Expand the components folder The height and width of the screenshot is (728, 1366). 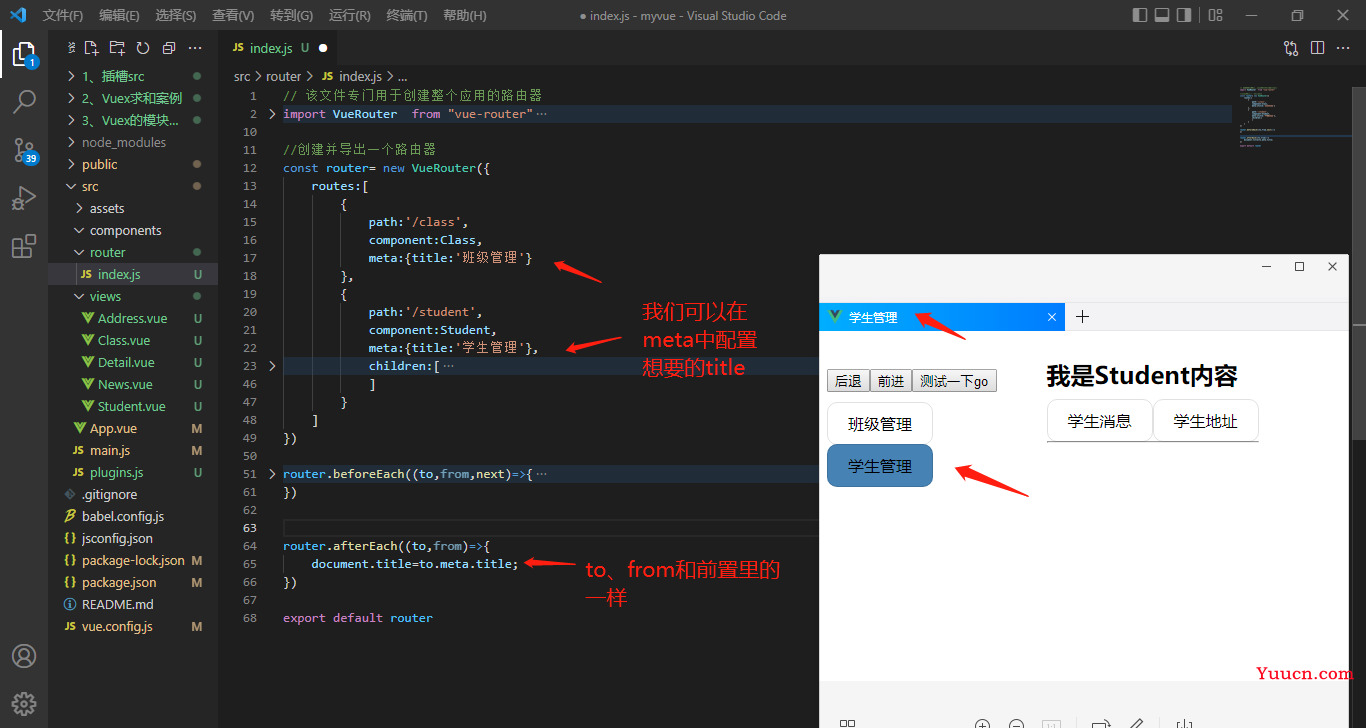[x=133, y=230]
